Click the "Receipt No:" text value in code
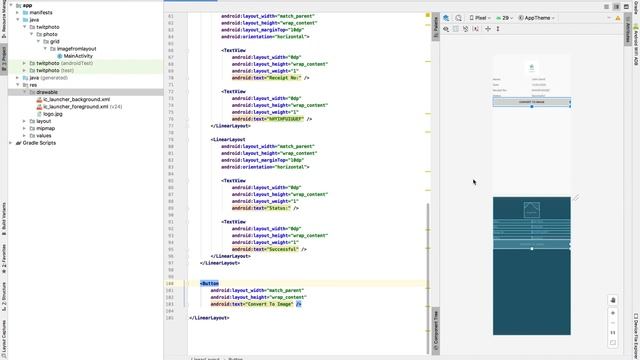Viewport: 640px width, 360px height. coord(284,78)
